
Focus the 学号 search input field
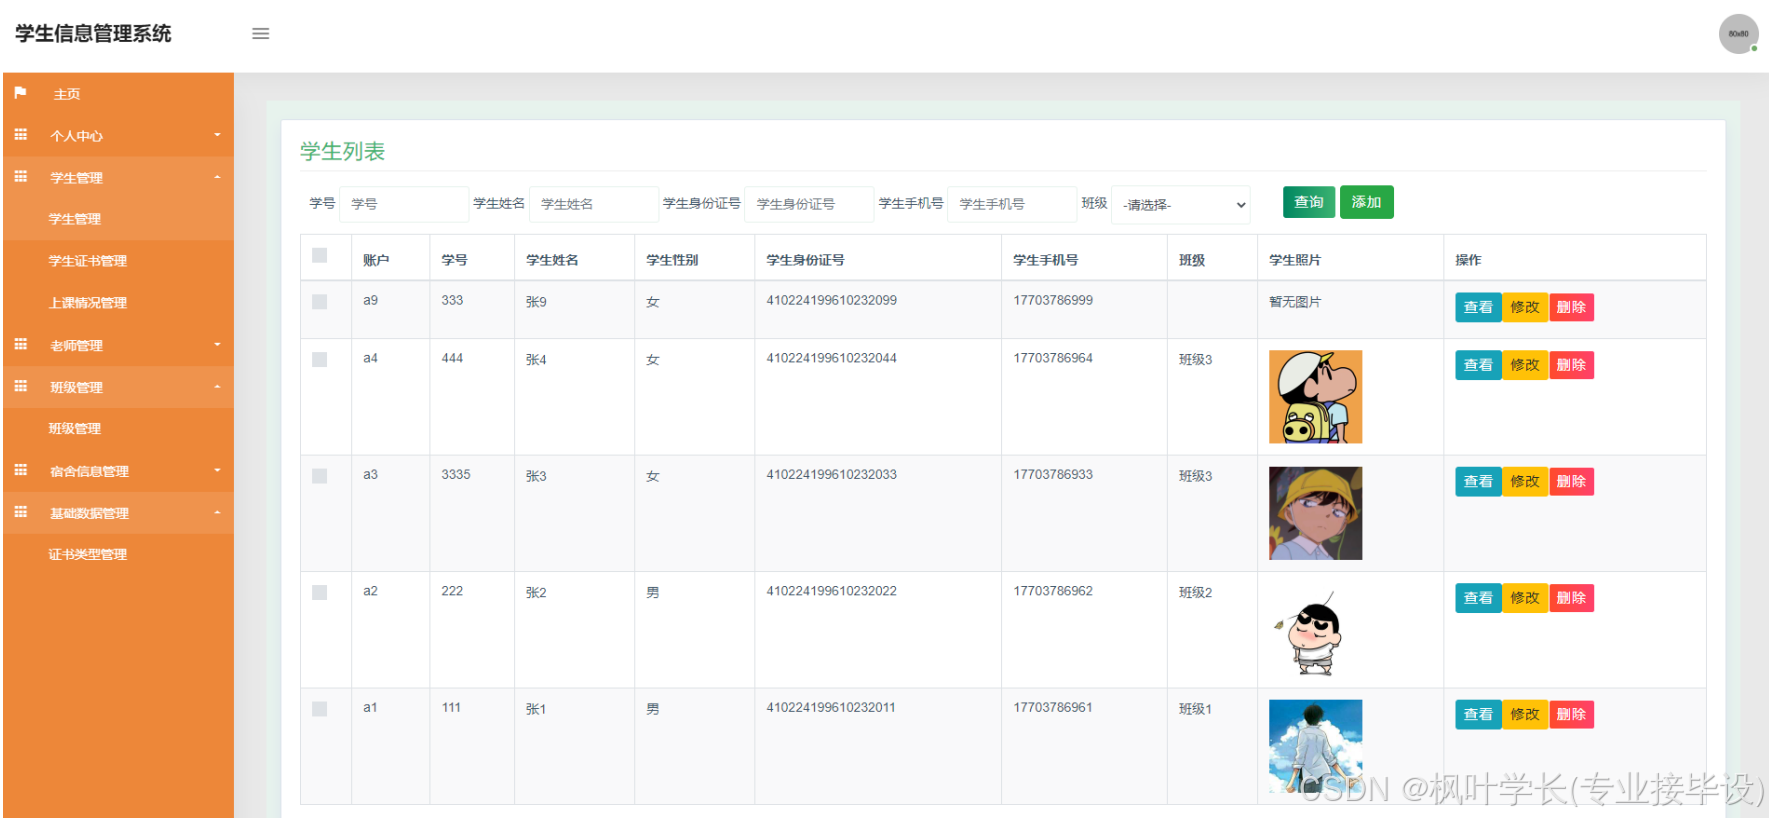[404, 204]
